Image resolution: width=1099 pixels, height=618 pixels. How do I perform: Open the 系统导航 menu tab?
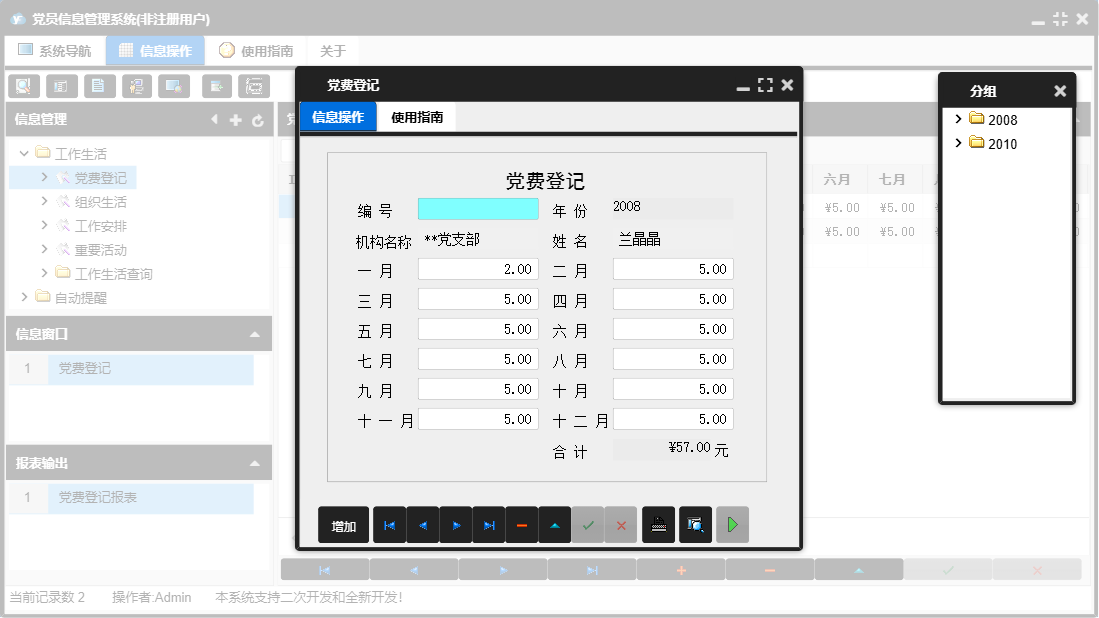click(x=54, y=49)
